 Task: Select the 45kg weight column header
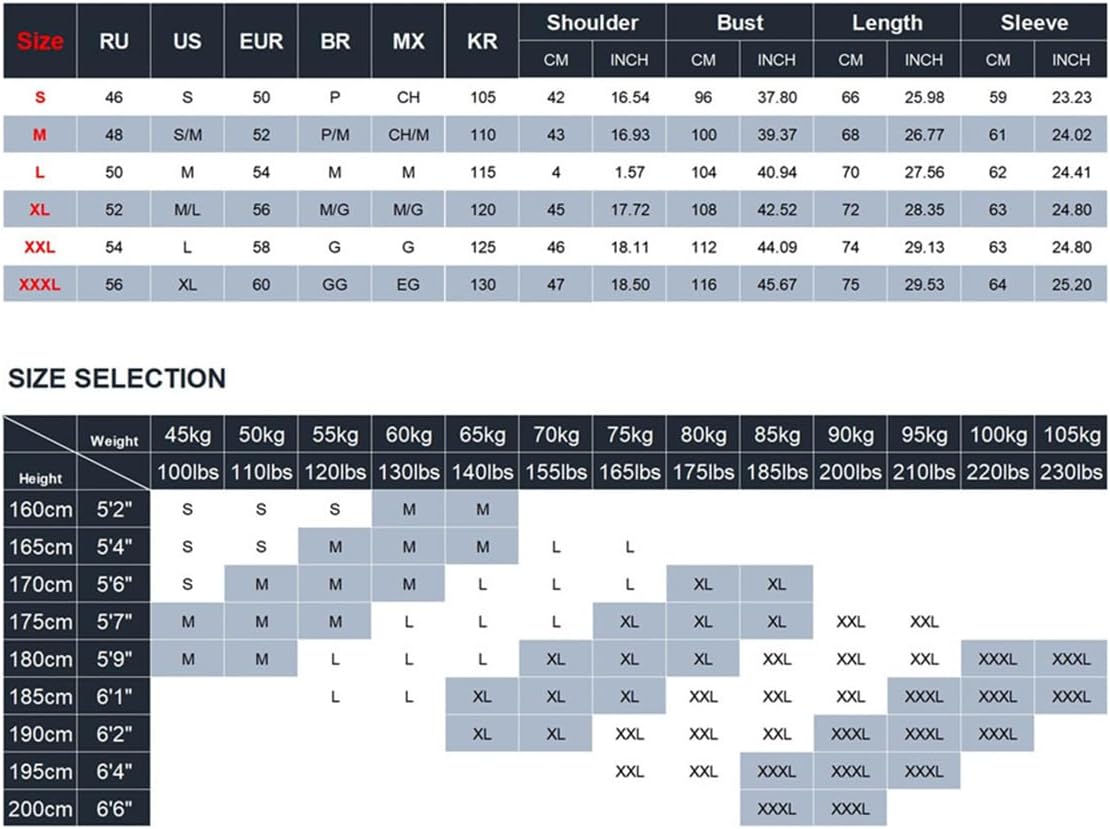tap(187, 435)
